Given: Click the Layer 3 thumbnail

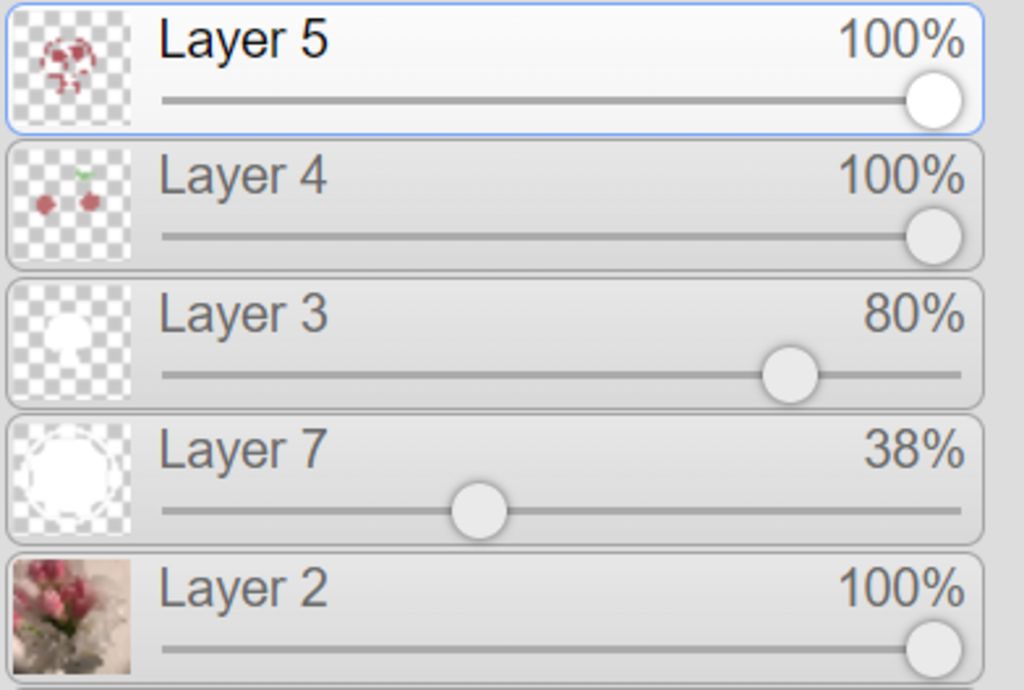Looking at the screenshot, I should click(x=71, y=342).
